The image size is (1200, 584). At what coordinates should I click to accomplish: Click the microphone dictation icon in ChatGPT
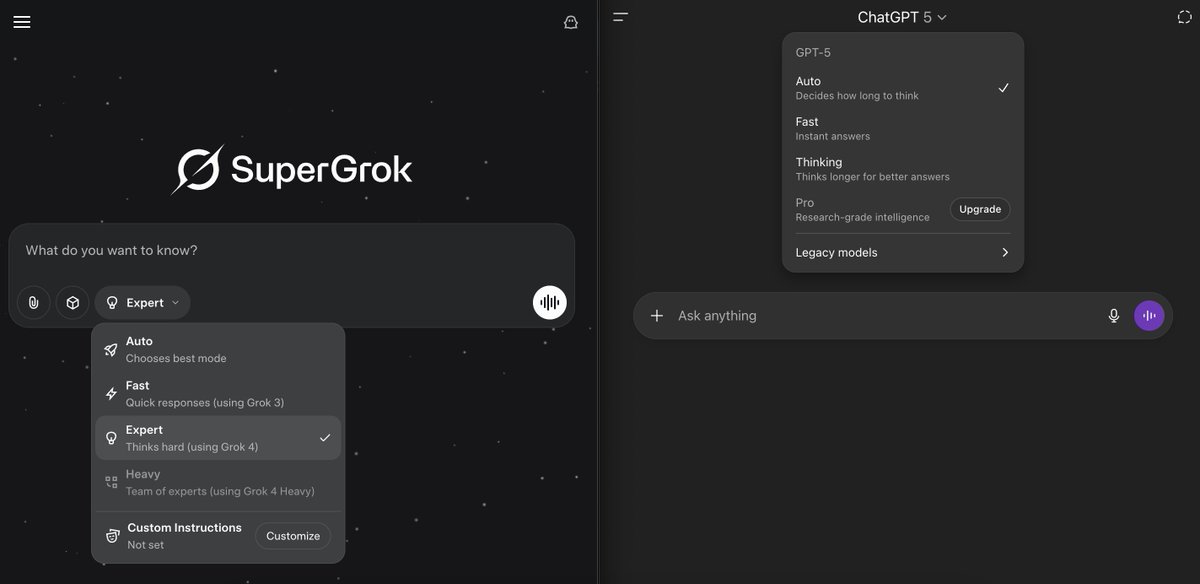1114,316
